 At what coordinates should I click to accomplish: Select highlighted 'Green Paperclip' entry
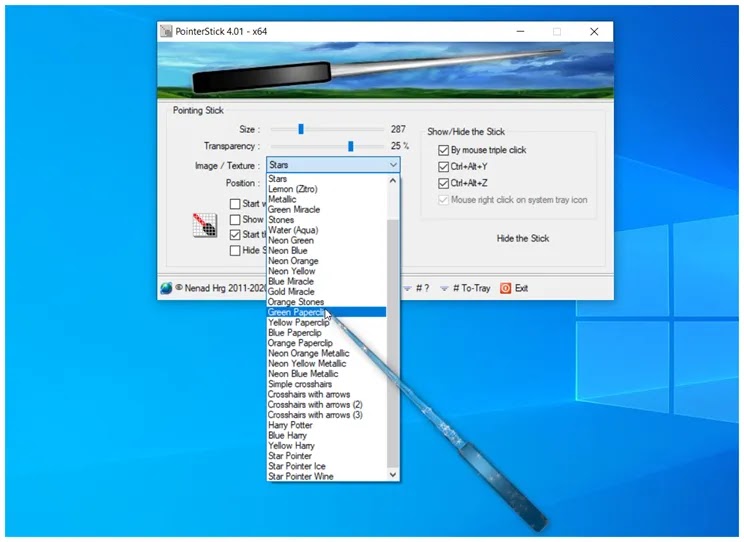pyautogui.click(x=326, y=312)
